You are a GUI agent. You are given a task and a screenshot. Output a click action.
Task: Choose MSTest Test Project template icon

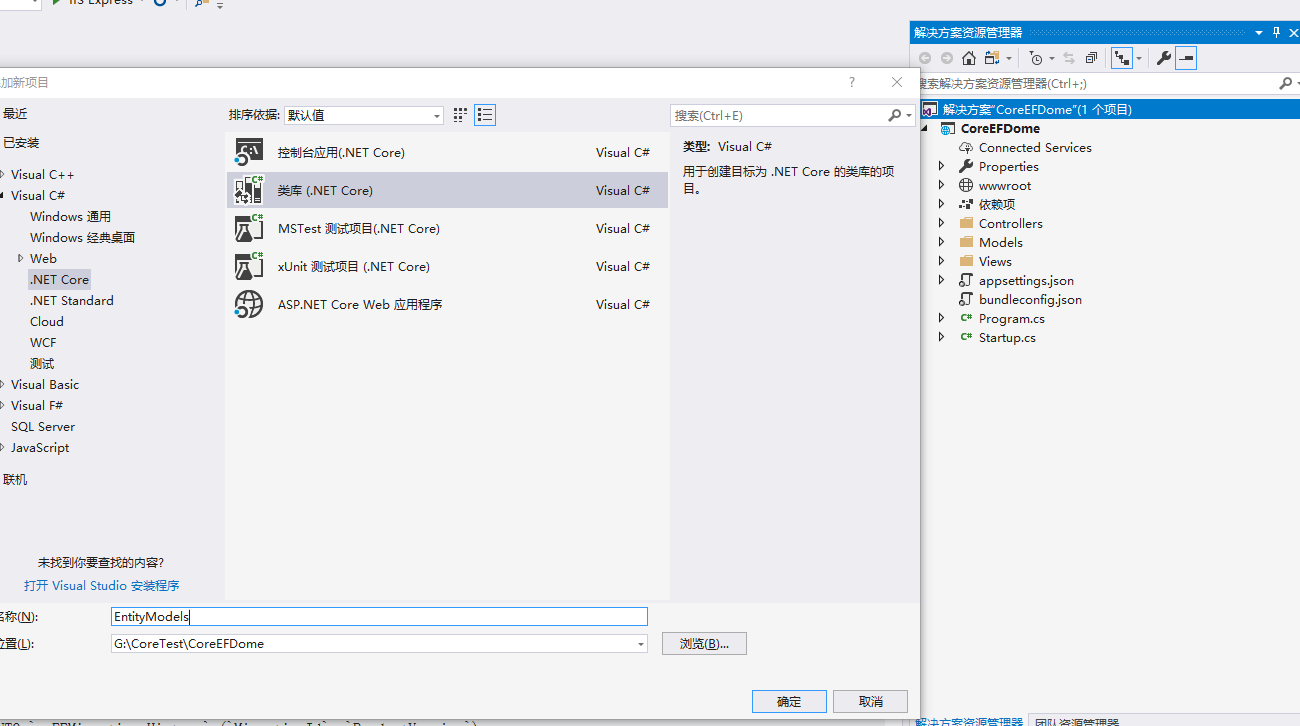[248, 228]
